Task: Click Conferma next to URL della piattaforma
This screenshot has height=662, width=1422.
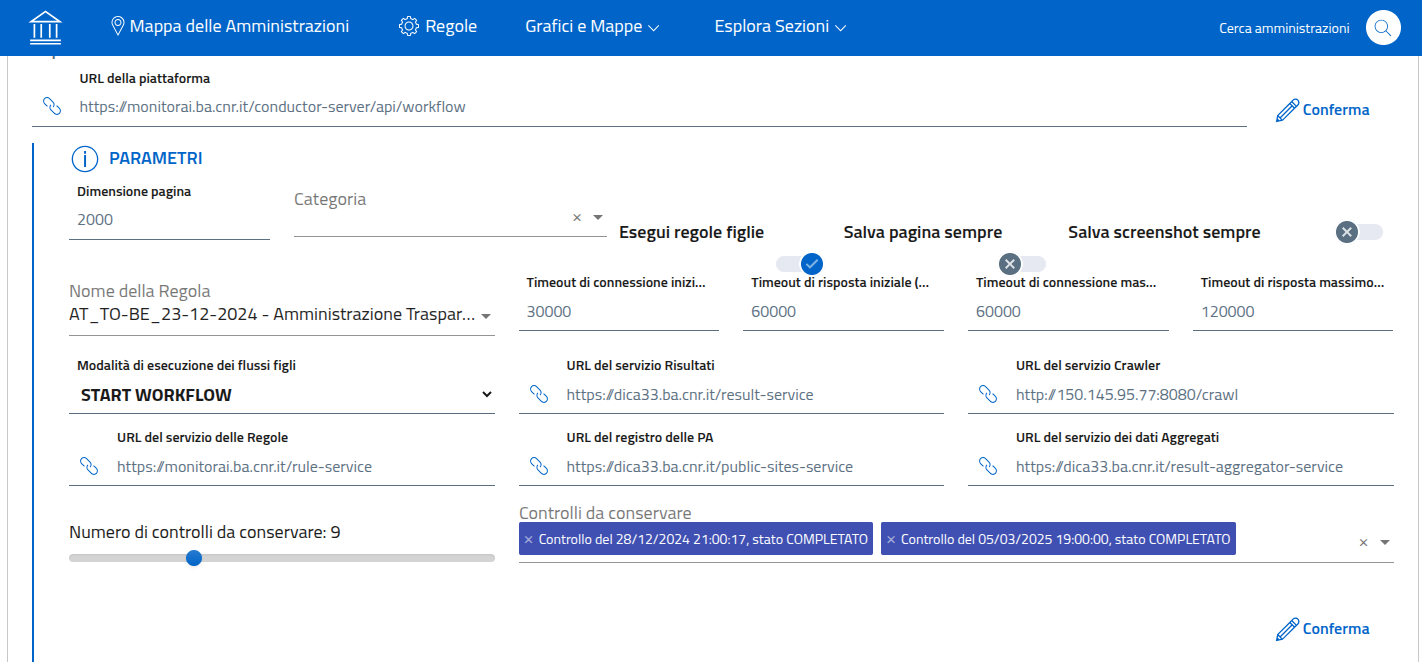Action: (1322, 110)
